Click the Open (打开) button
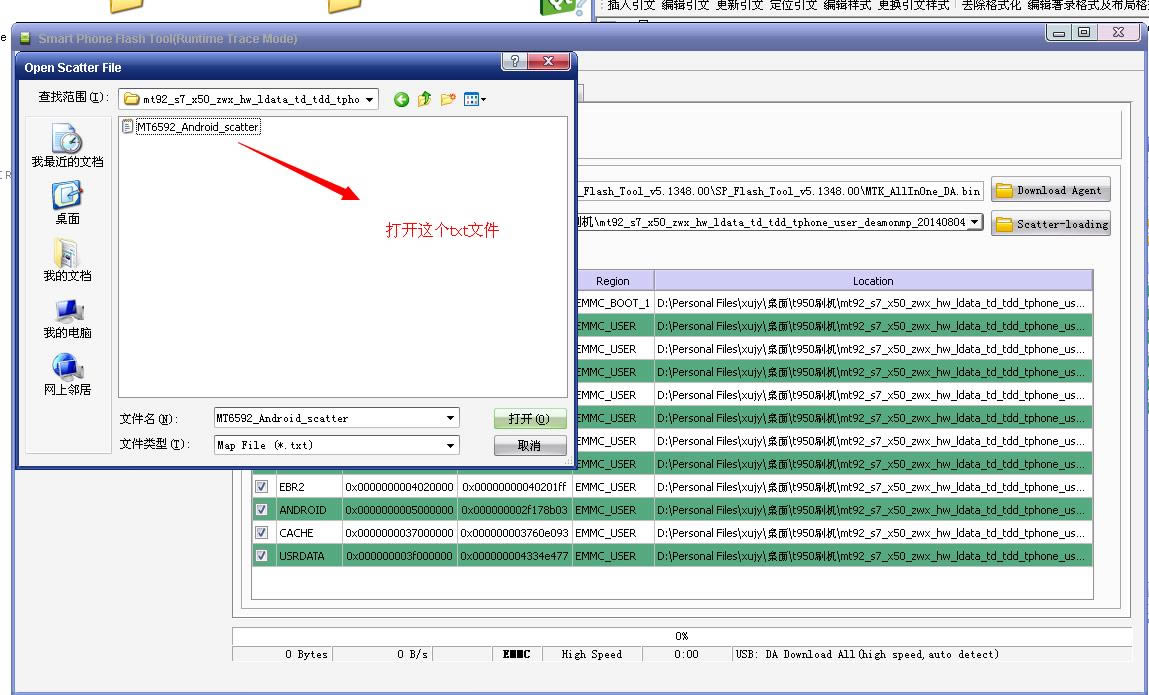 529,419
